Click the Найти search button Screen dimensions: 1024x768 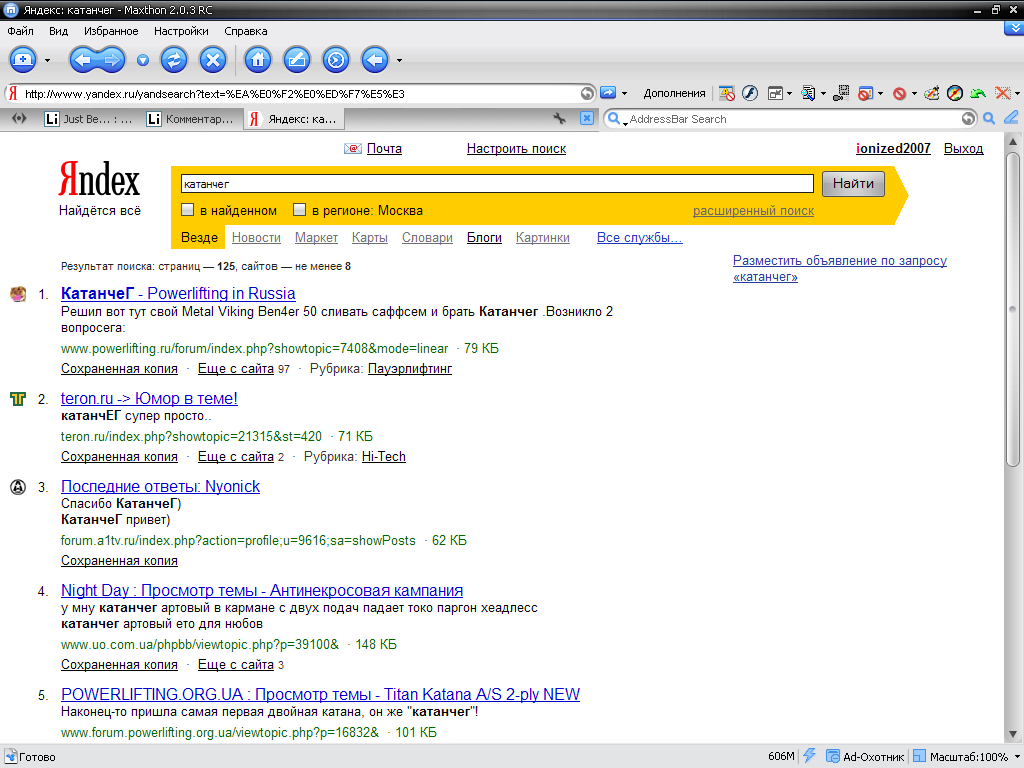pos(853,184)
